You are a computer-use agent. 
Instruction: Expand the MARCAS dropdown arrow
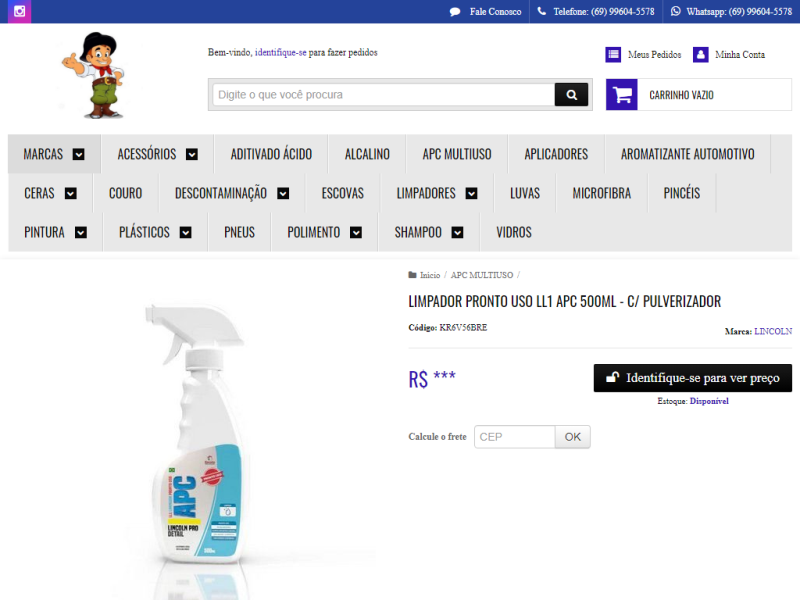tap(79, 154)
